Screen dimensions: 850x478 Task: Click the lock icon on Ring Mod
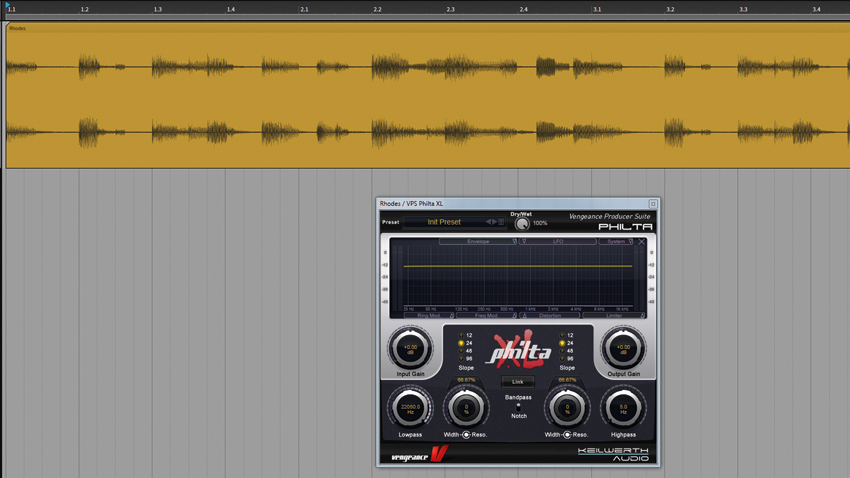pyautogui.click(x=452, y=315)
